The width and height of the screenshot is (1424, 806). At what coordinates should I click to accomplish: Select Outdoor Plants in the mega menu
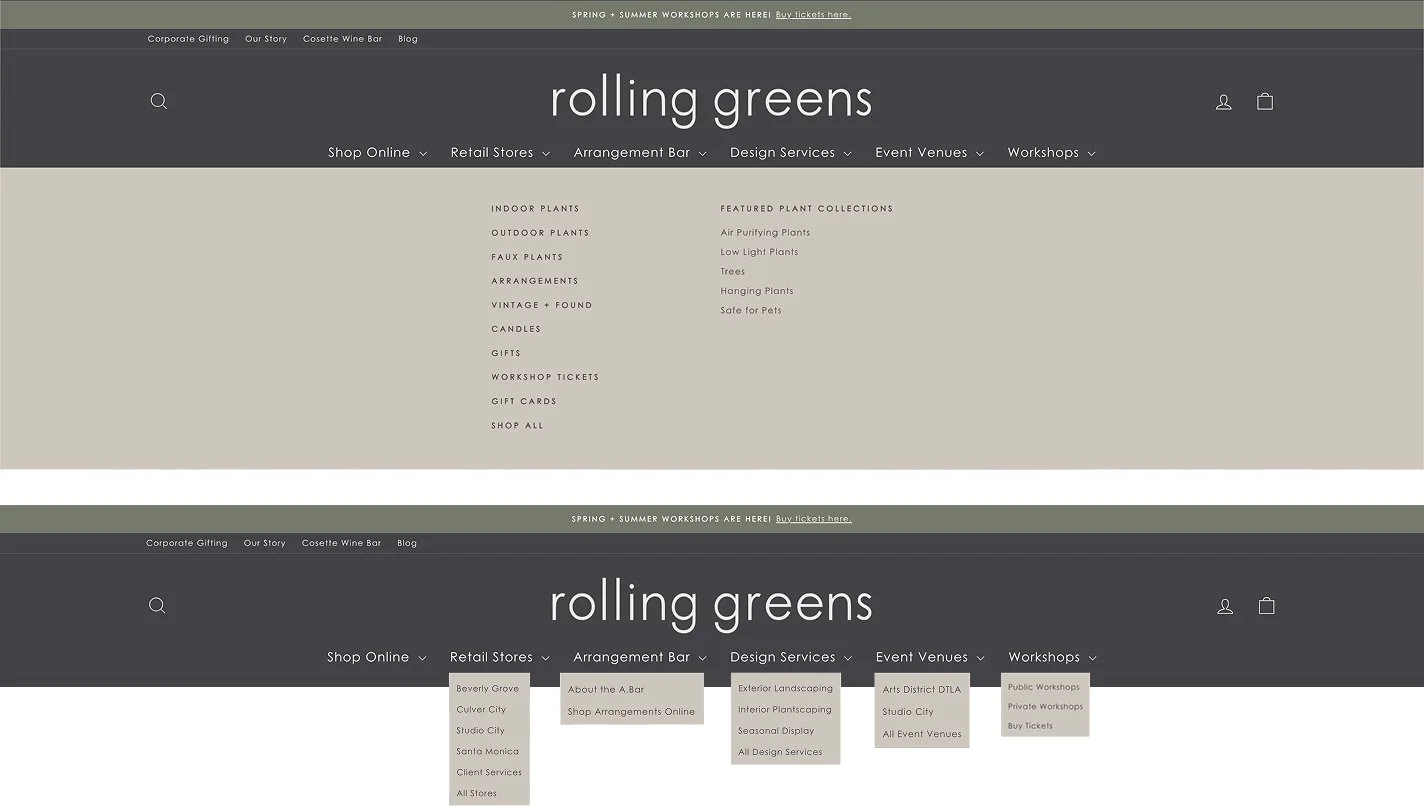540,233
